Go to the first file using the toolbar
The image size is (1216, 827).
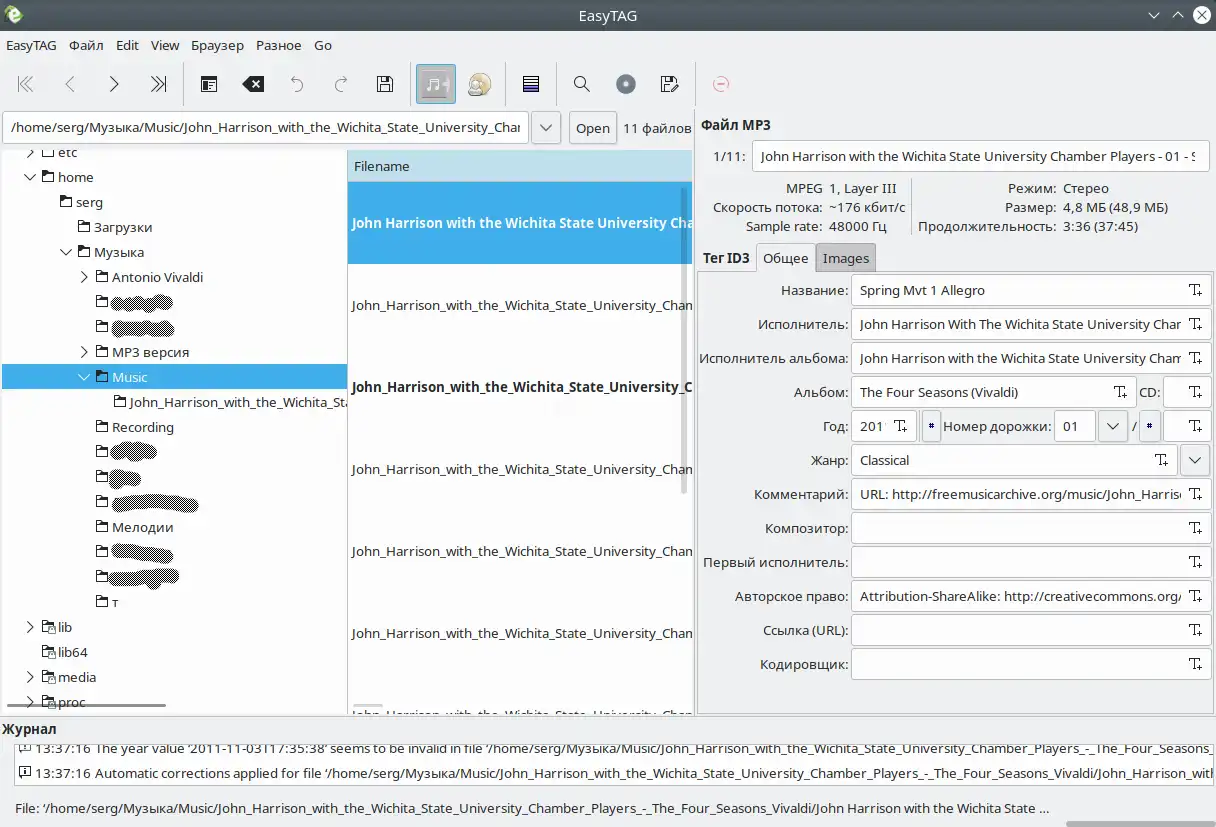tap(26, 85)
